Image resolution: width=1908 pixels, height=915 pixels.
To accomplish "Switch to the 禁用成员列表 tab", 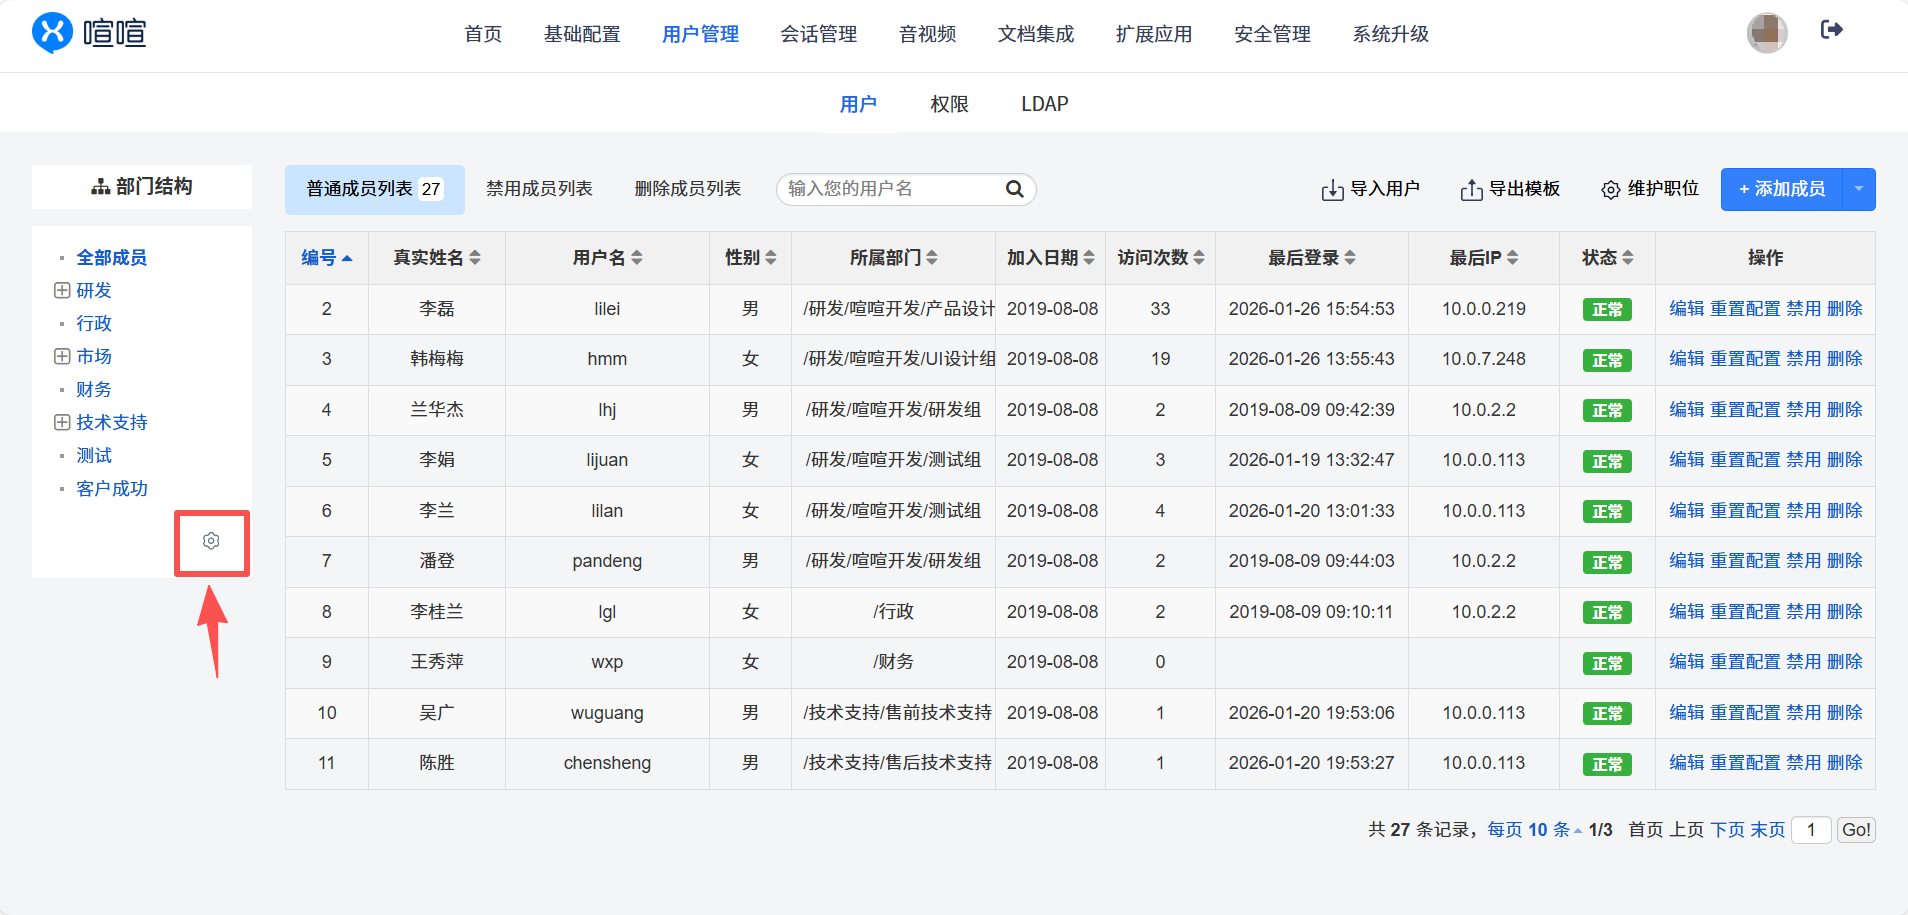I will tap(539, 189).
